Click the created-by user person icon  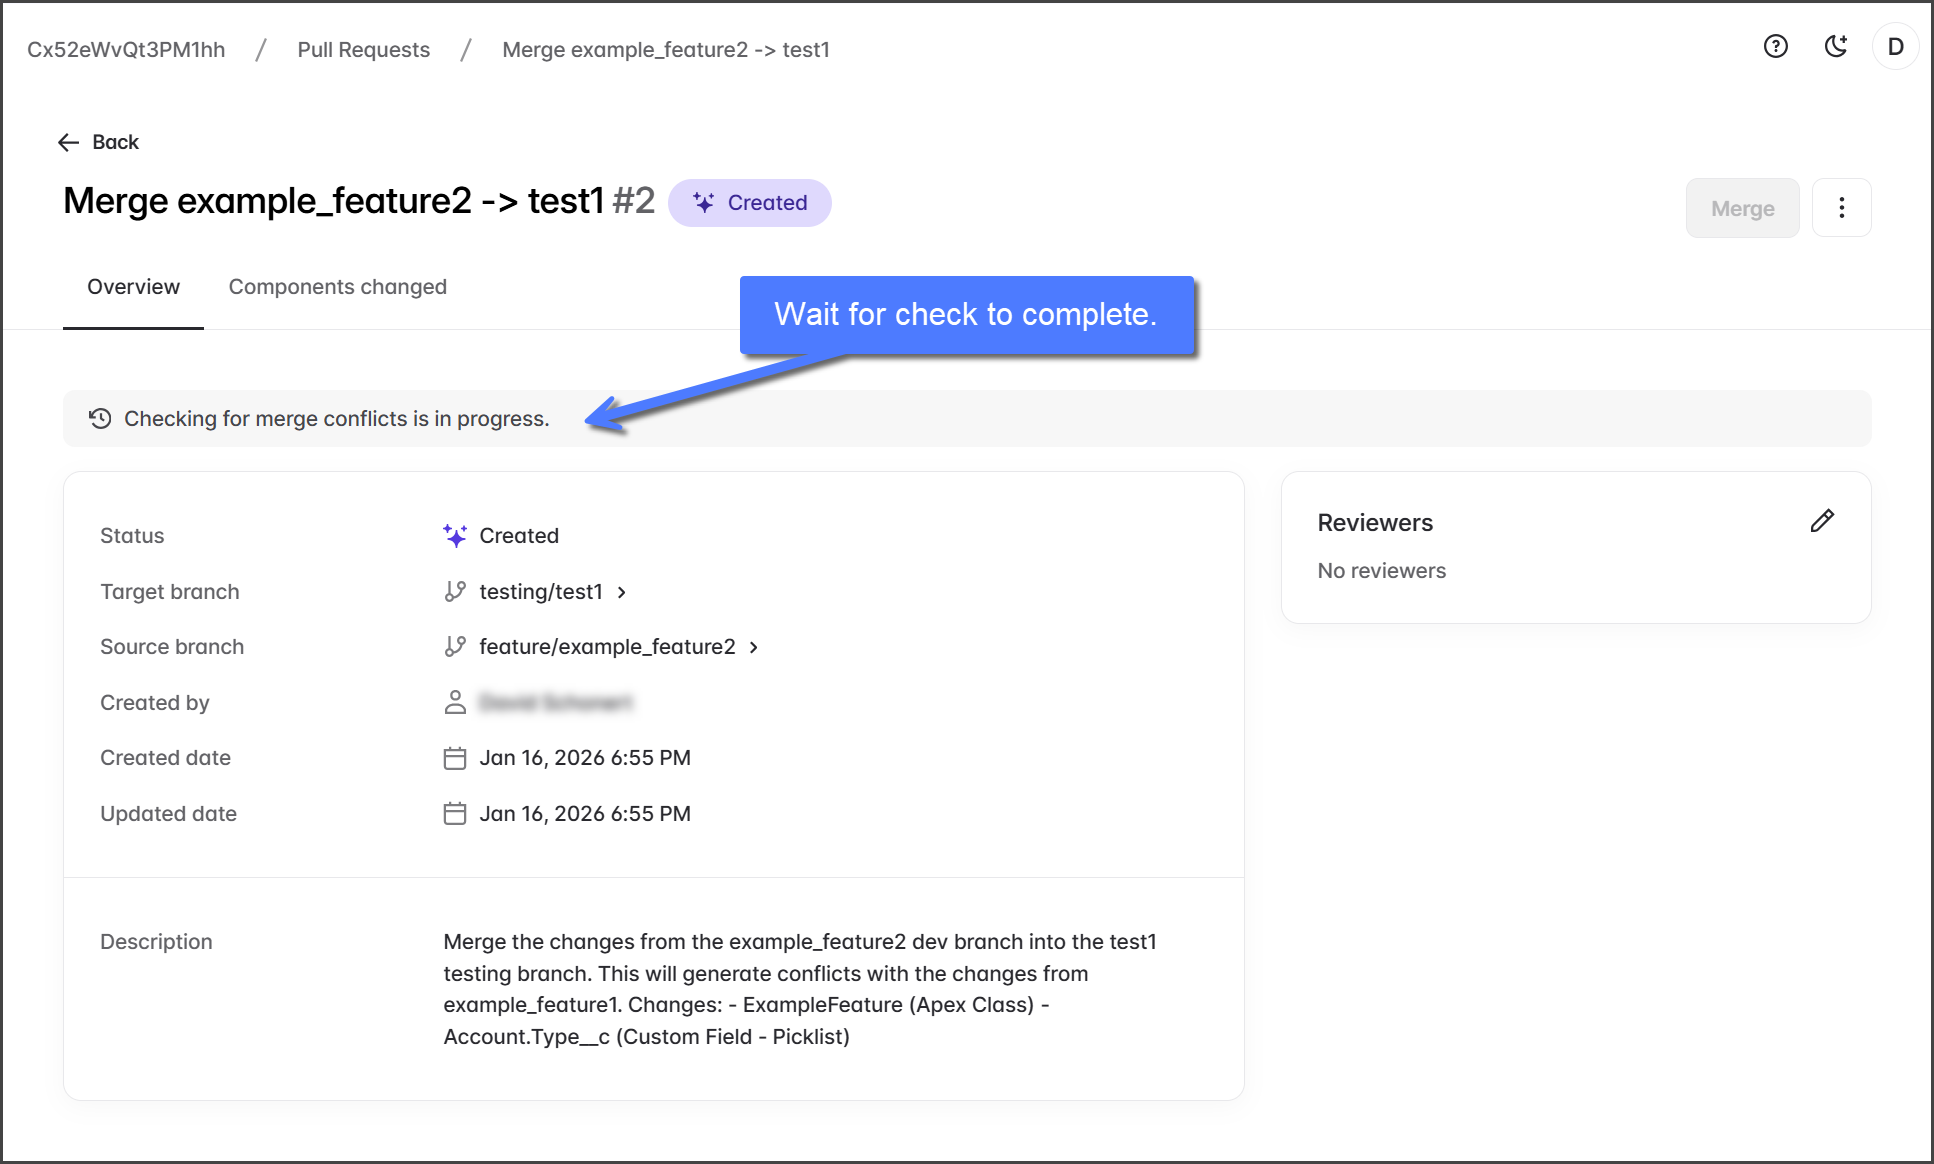coord(455,703)
